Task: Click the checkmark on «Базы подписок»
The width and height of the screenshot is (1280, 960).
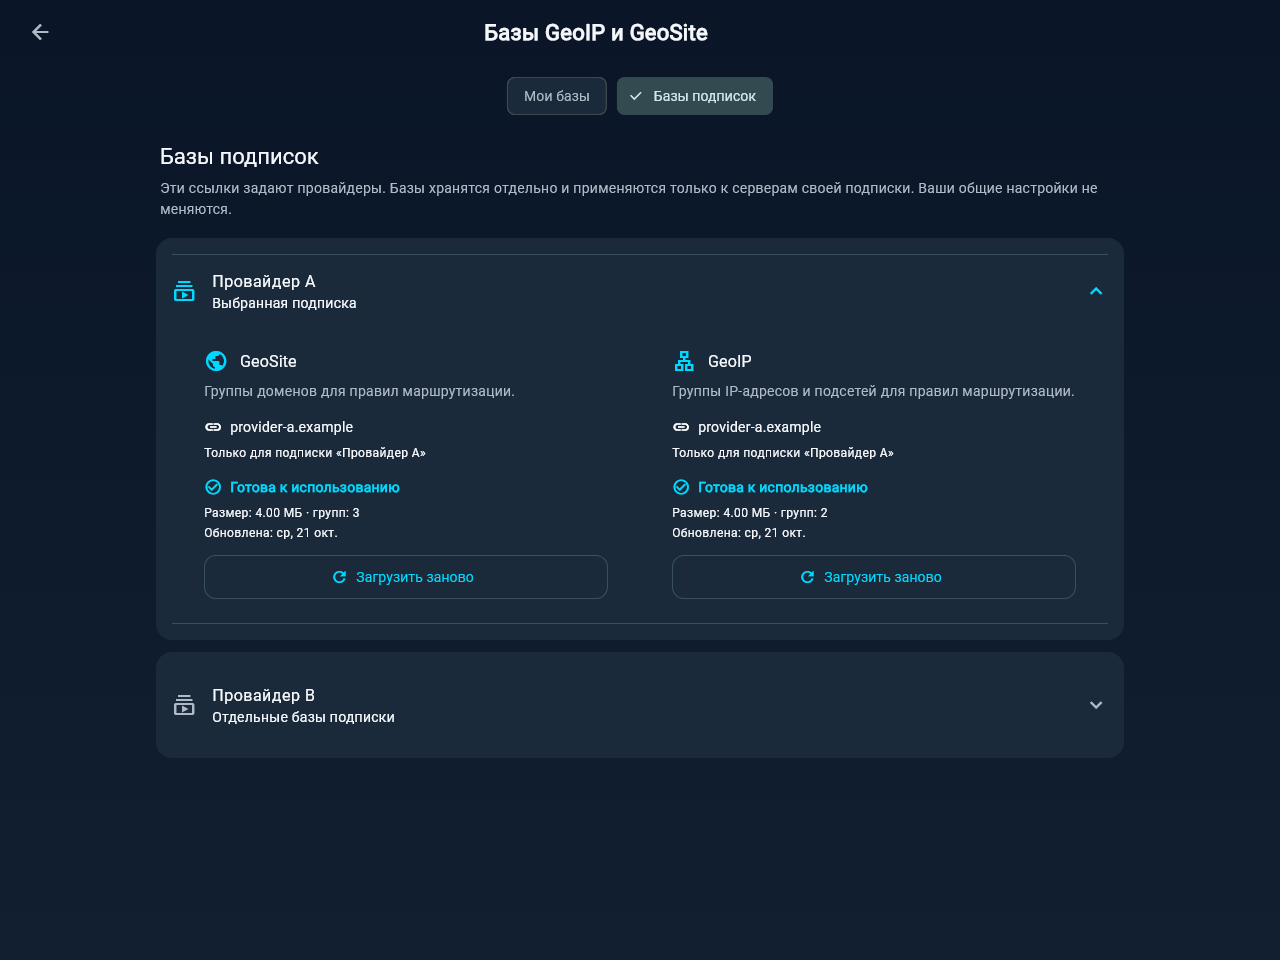Action: tap(636, 96)
